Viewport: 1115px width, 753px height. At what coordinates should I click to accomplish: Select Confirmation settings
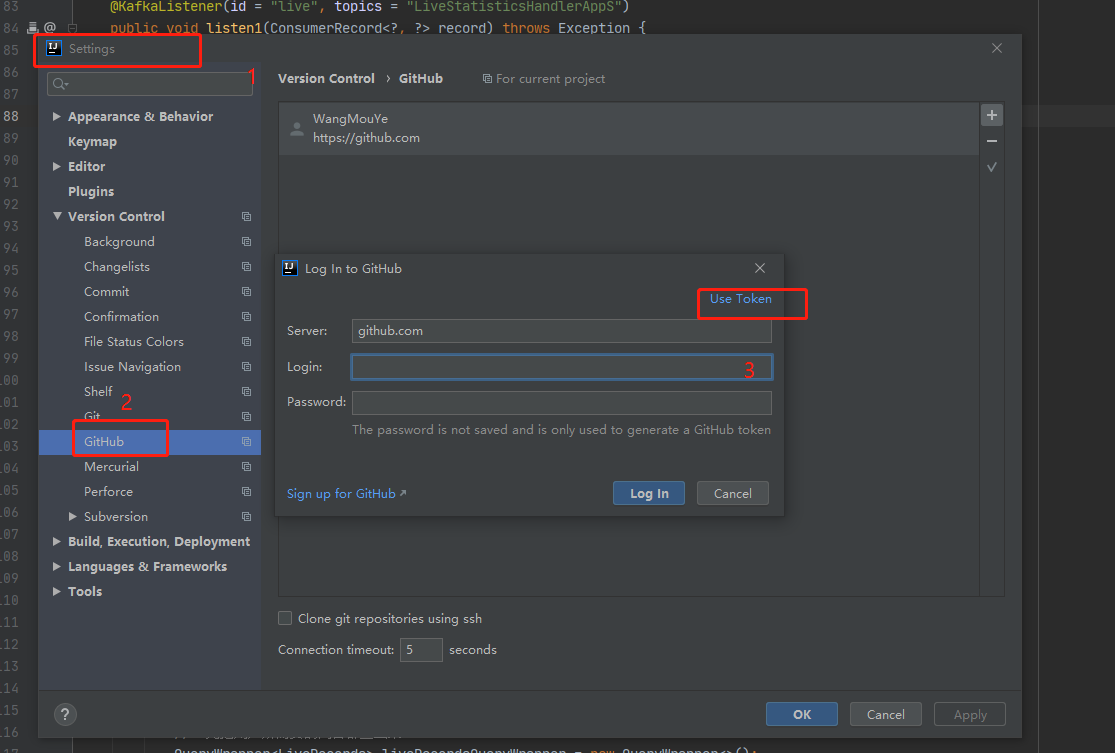click(122, 316)
